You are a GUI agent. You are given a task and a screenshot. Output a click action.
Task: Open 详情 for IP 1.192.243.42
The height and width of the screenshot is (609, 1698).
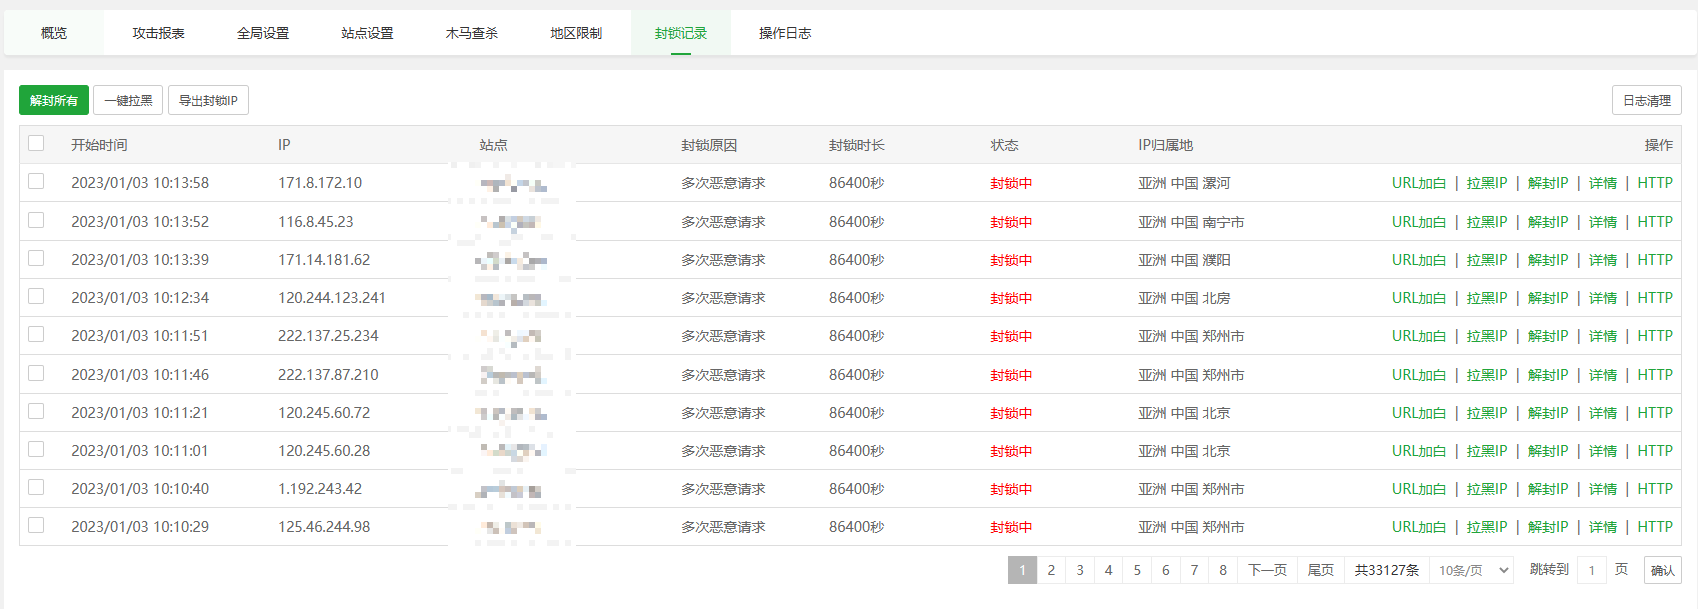tap(1603, 489)
